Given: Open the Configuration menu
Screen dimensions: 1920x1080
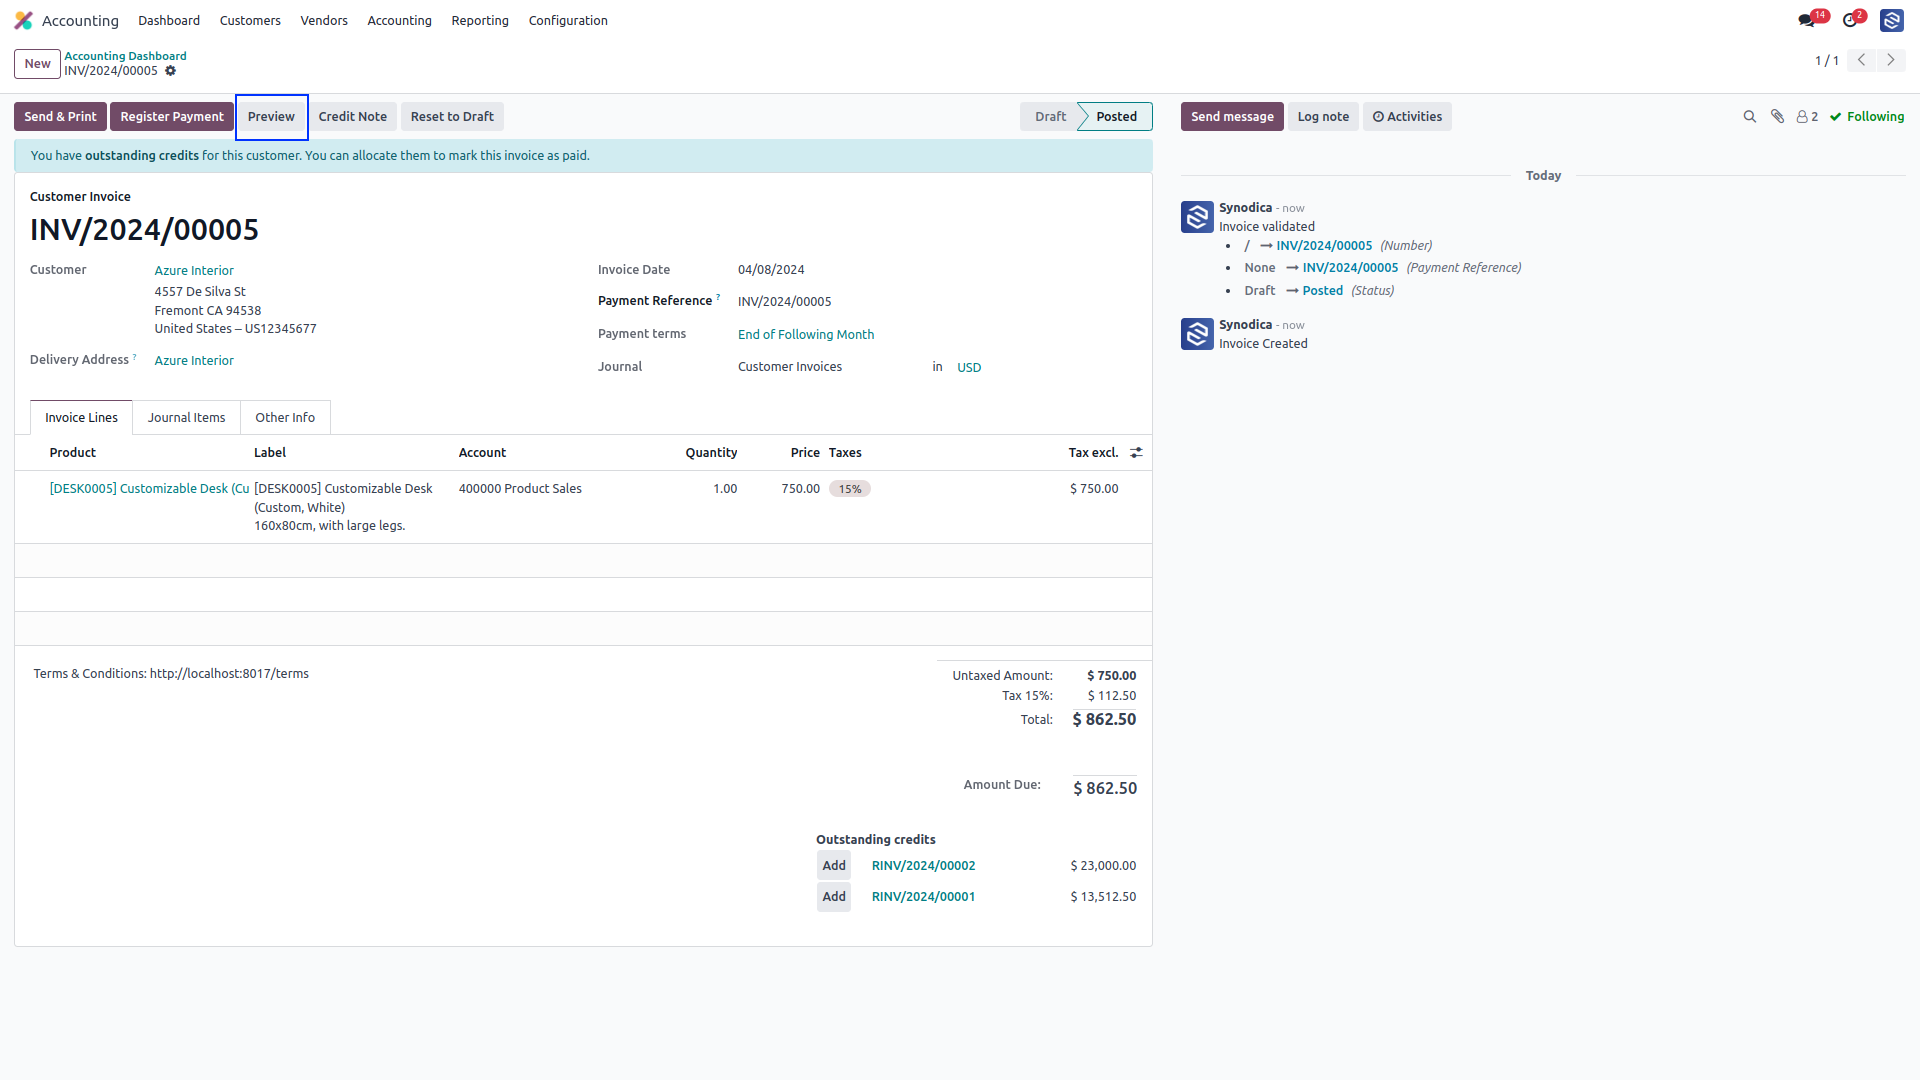Looking at the screenshot, I should click(x=568, y=20).
